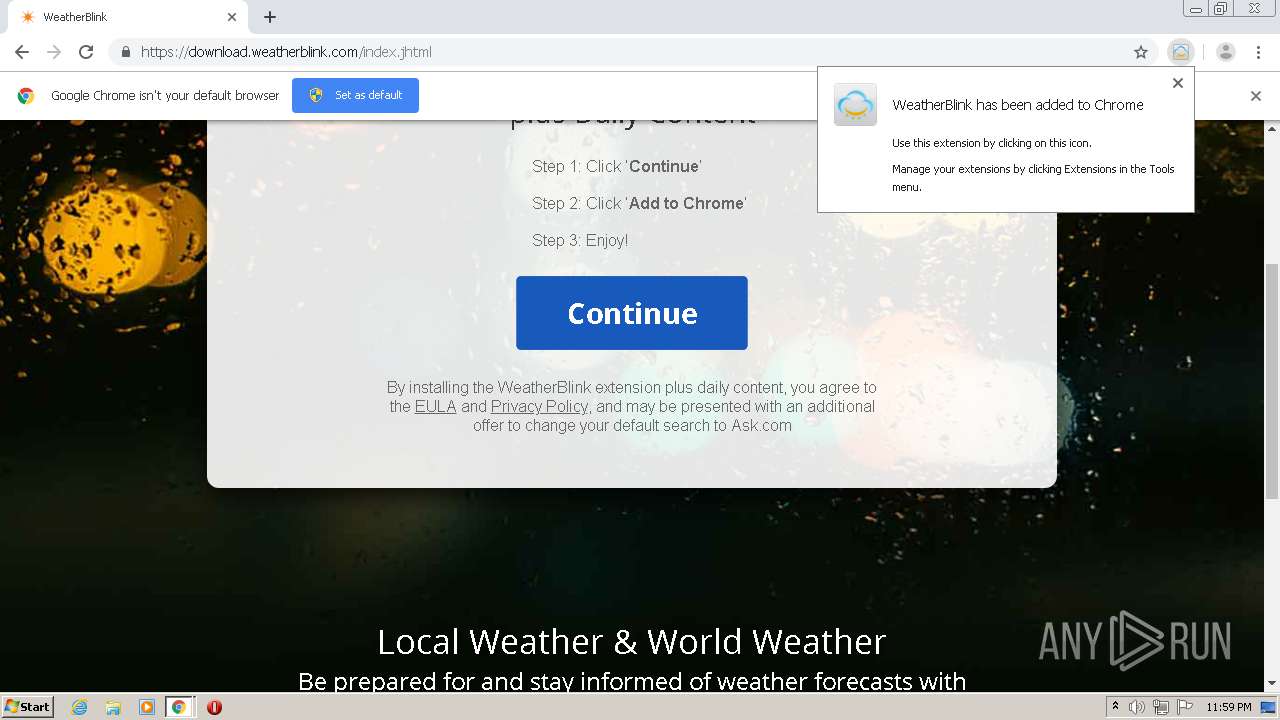Click the blue Continue button
1280x720 pixels.
(x=632, y=313)
